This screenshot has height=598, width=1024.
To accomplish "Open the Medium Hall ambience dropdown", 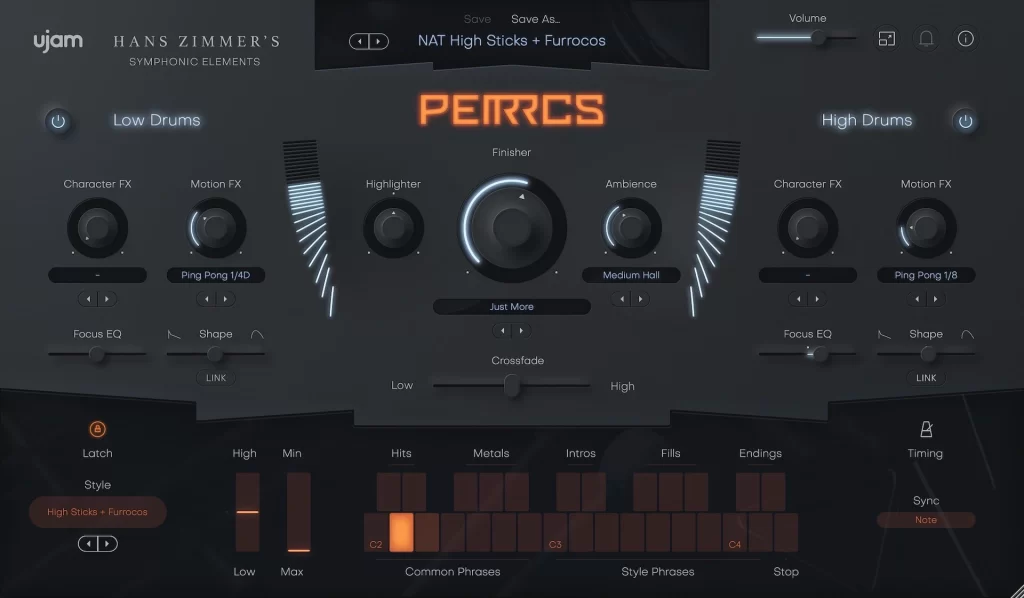I will (630, 275).
